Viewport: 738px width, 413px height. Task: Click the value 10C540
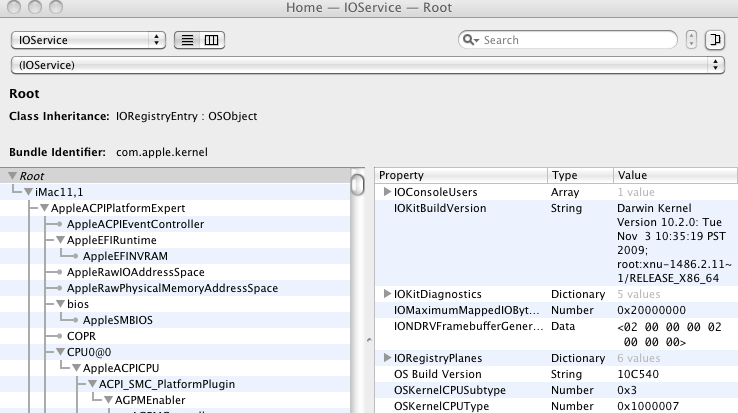[x=638, y=374]
